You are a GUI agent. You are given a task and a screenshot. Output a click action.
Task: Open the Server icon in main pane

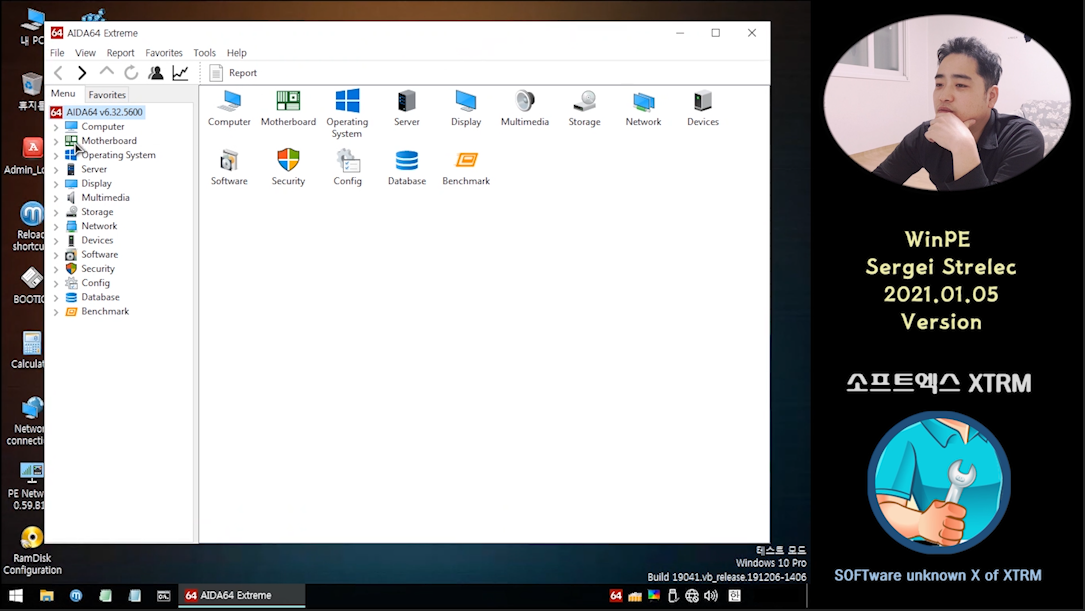(407, 102)
